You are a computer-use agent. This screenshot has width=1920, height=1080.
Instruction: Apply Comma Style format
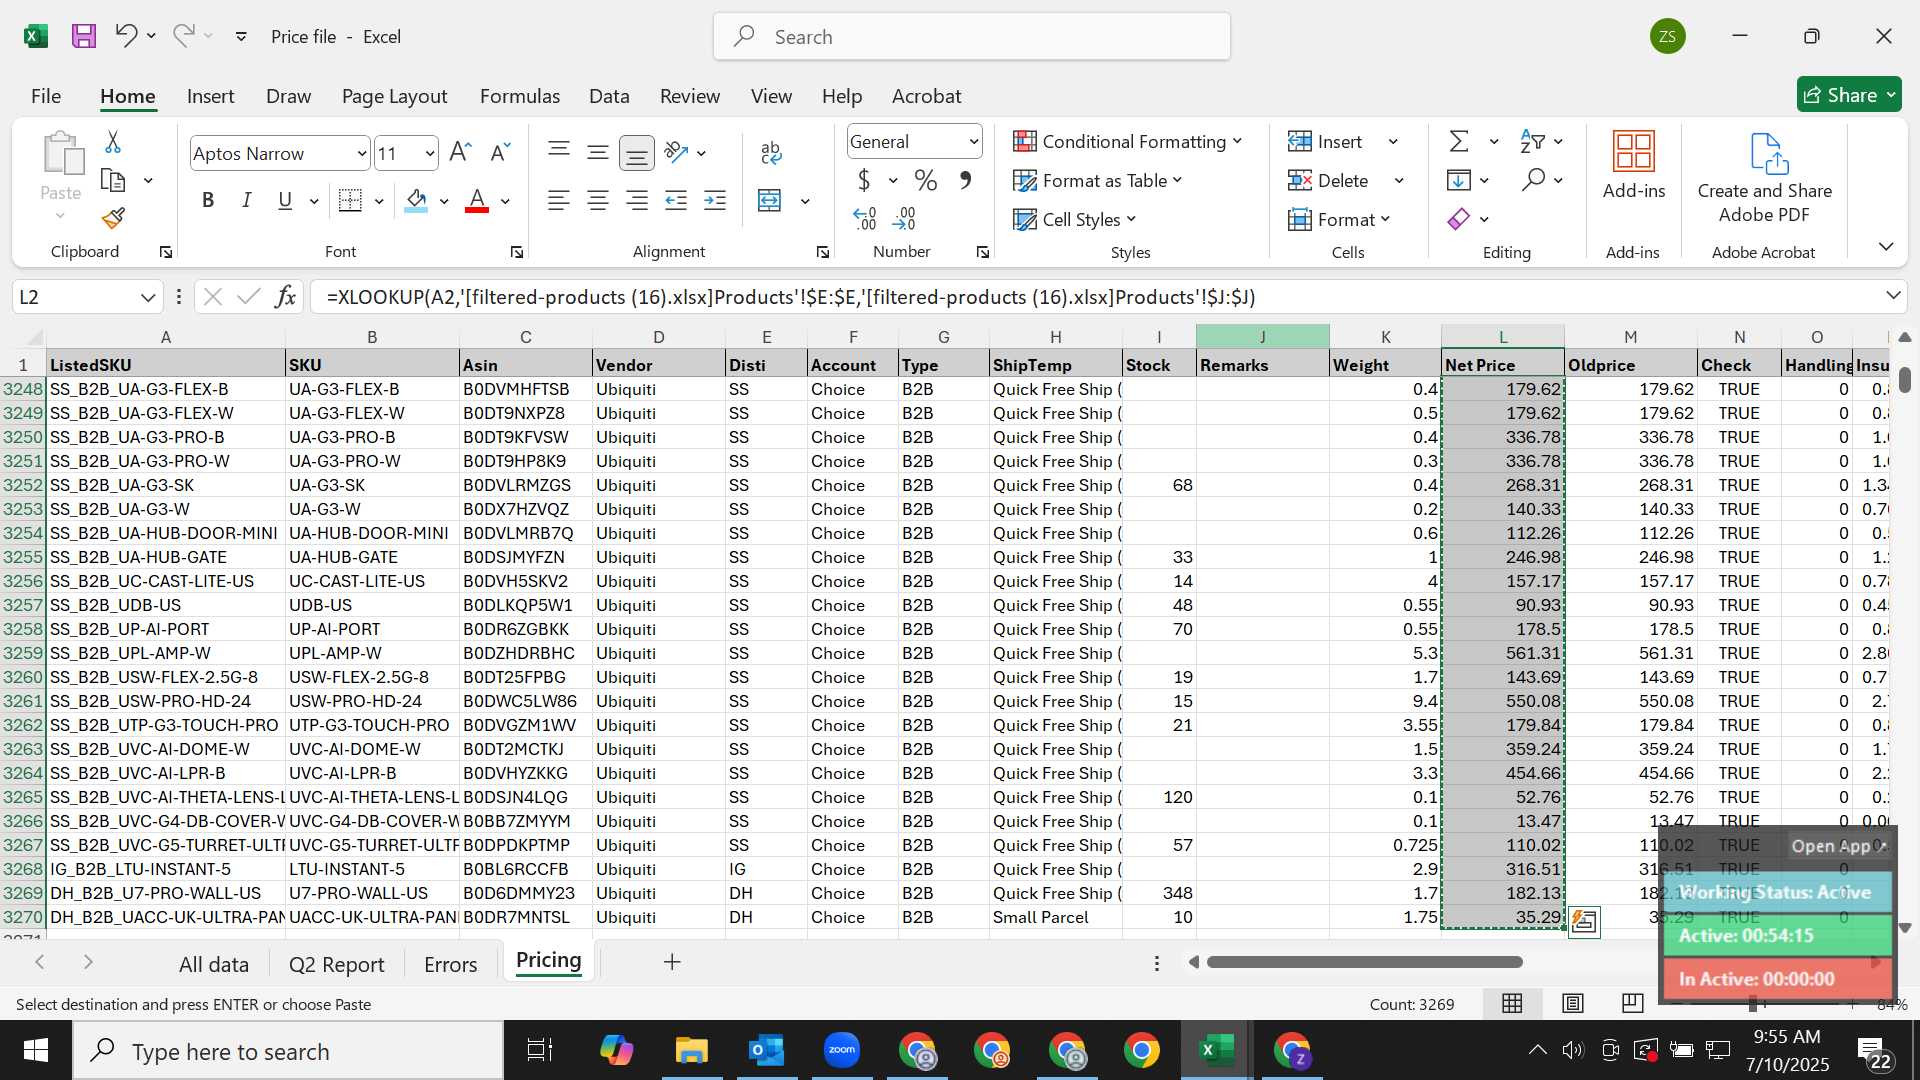(965, 180)
